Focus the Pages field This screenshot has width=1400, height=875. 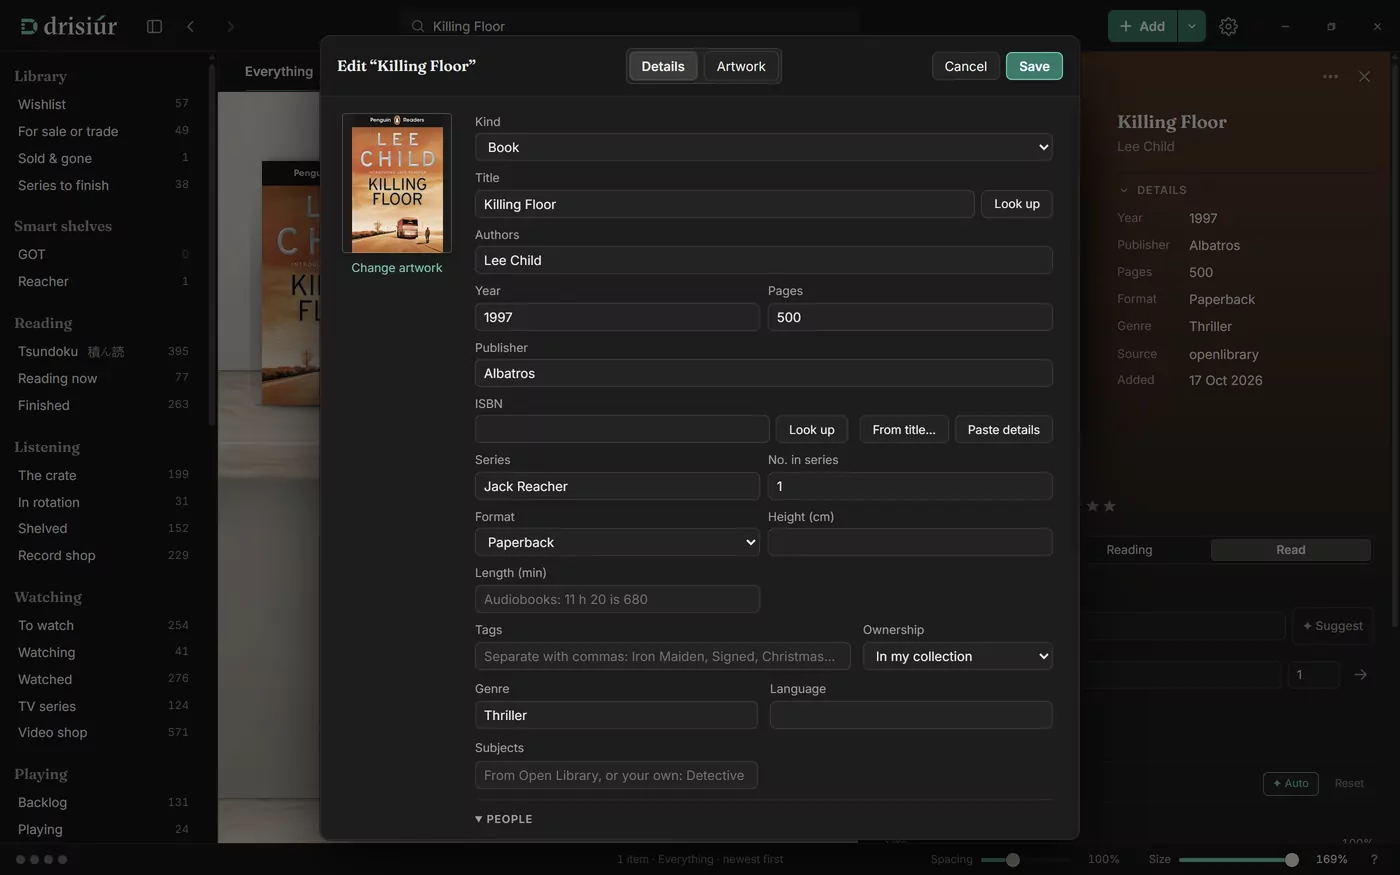point(910,317)
